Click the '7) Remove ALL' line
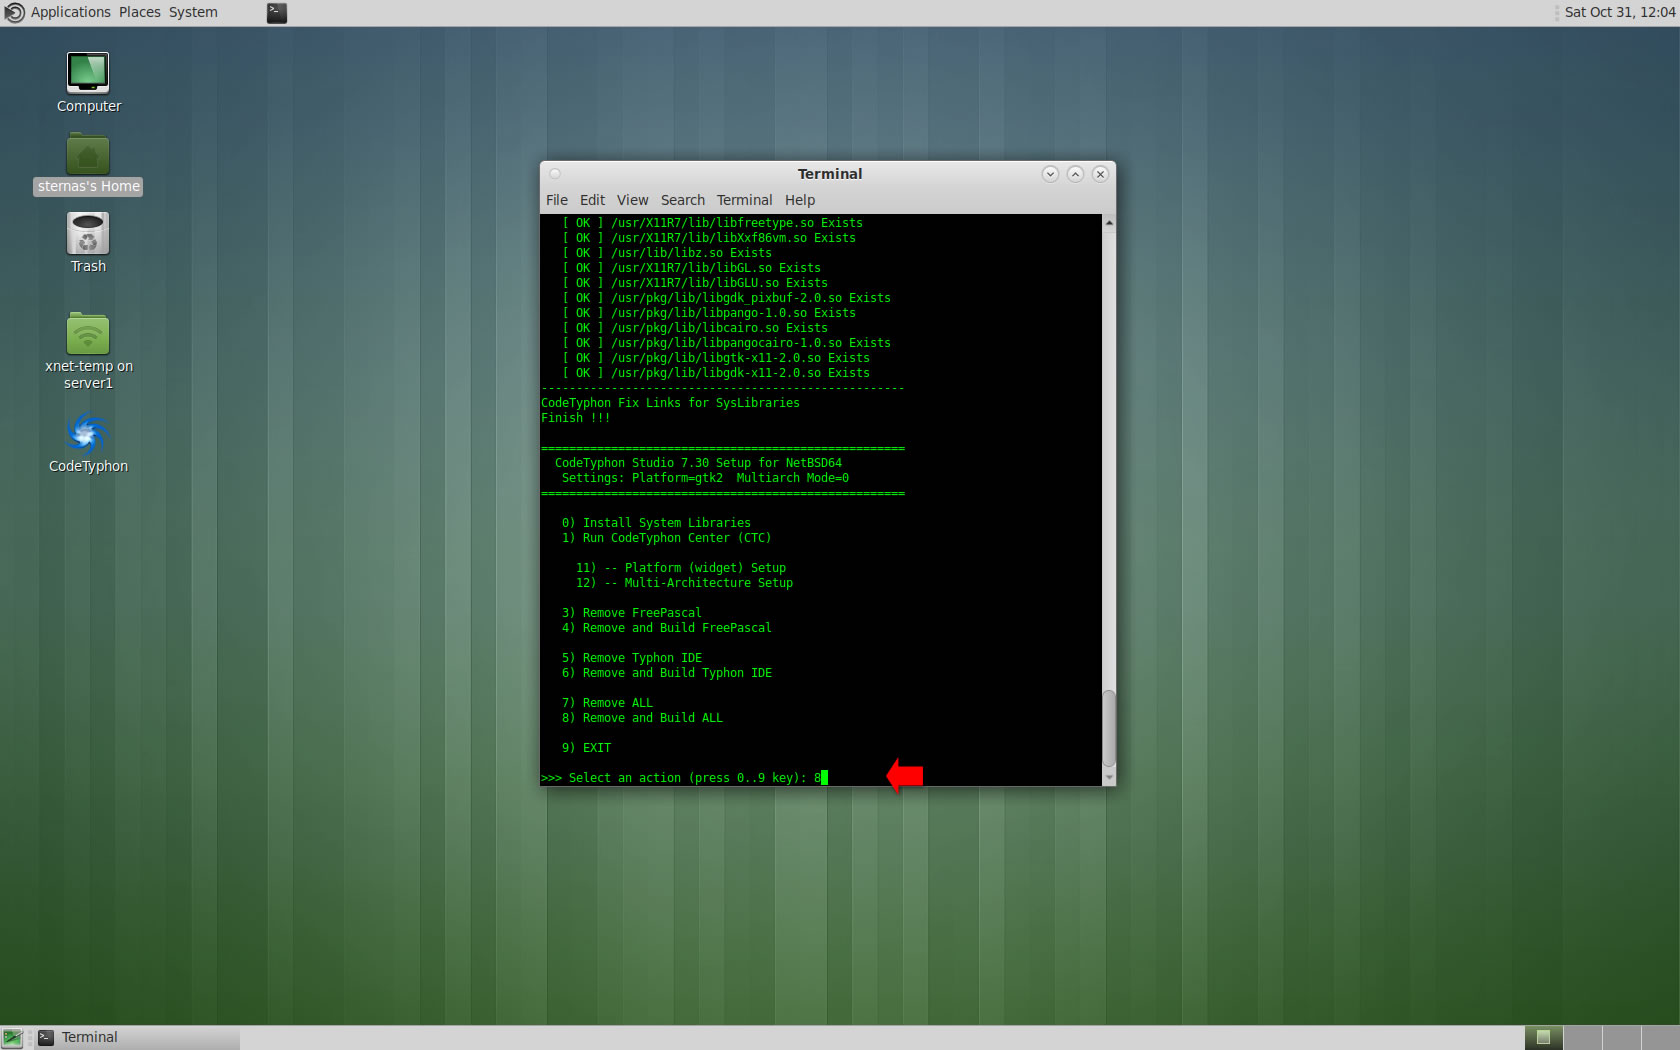This screenshot has height=1050, width=1680. tap(607, 703)
